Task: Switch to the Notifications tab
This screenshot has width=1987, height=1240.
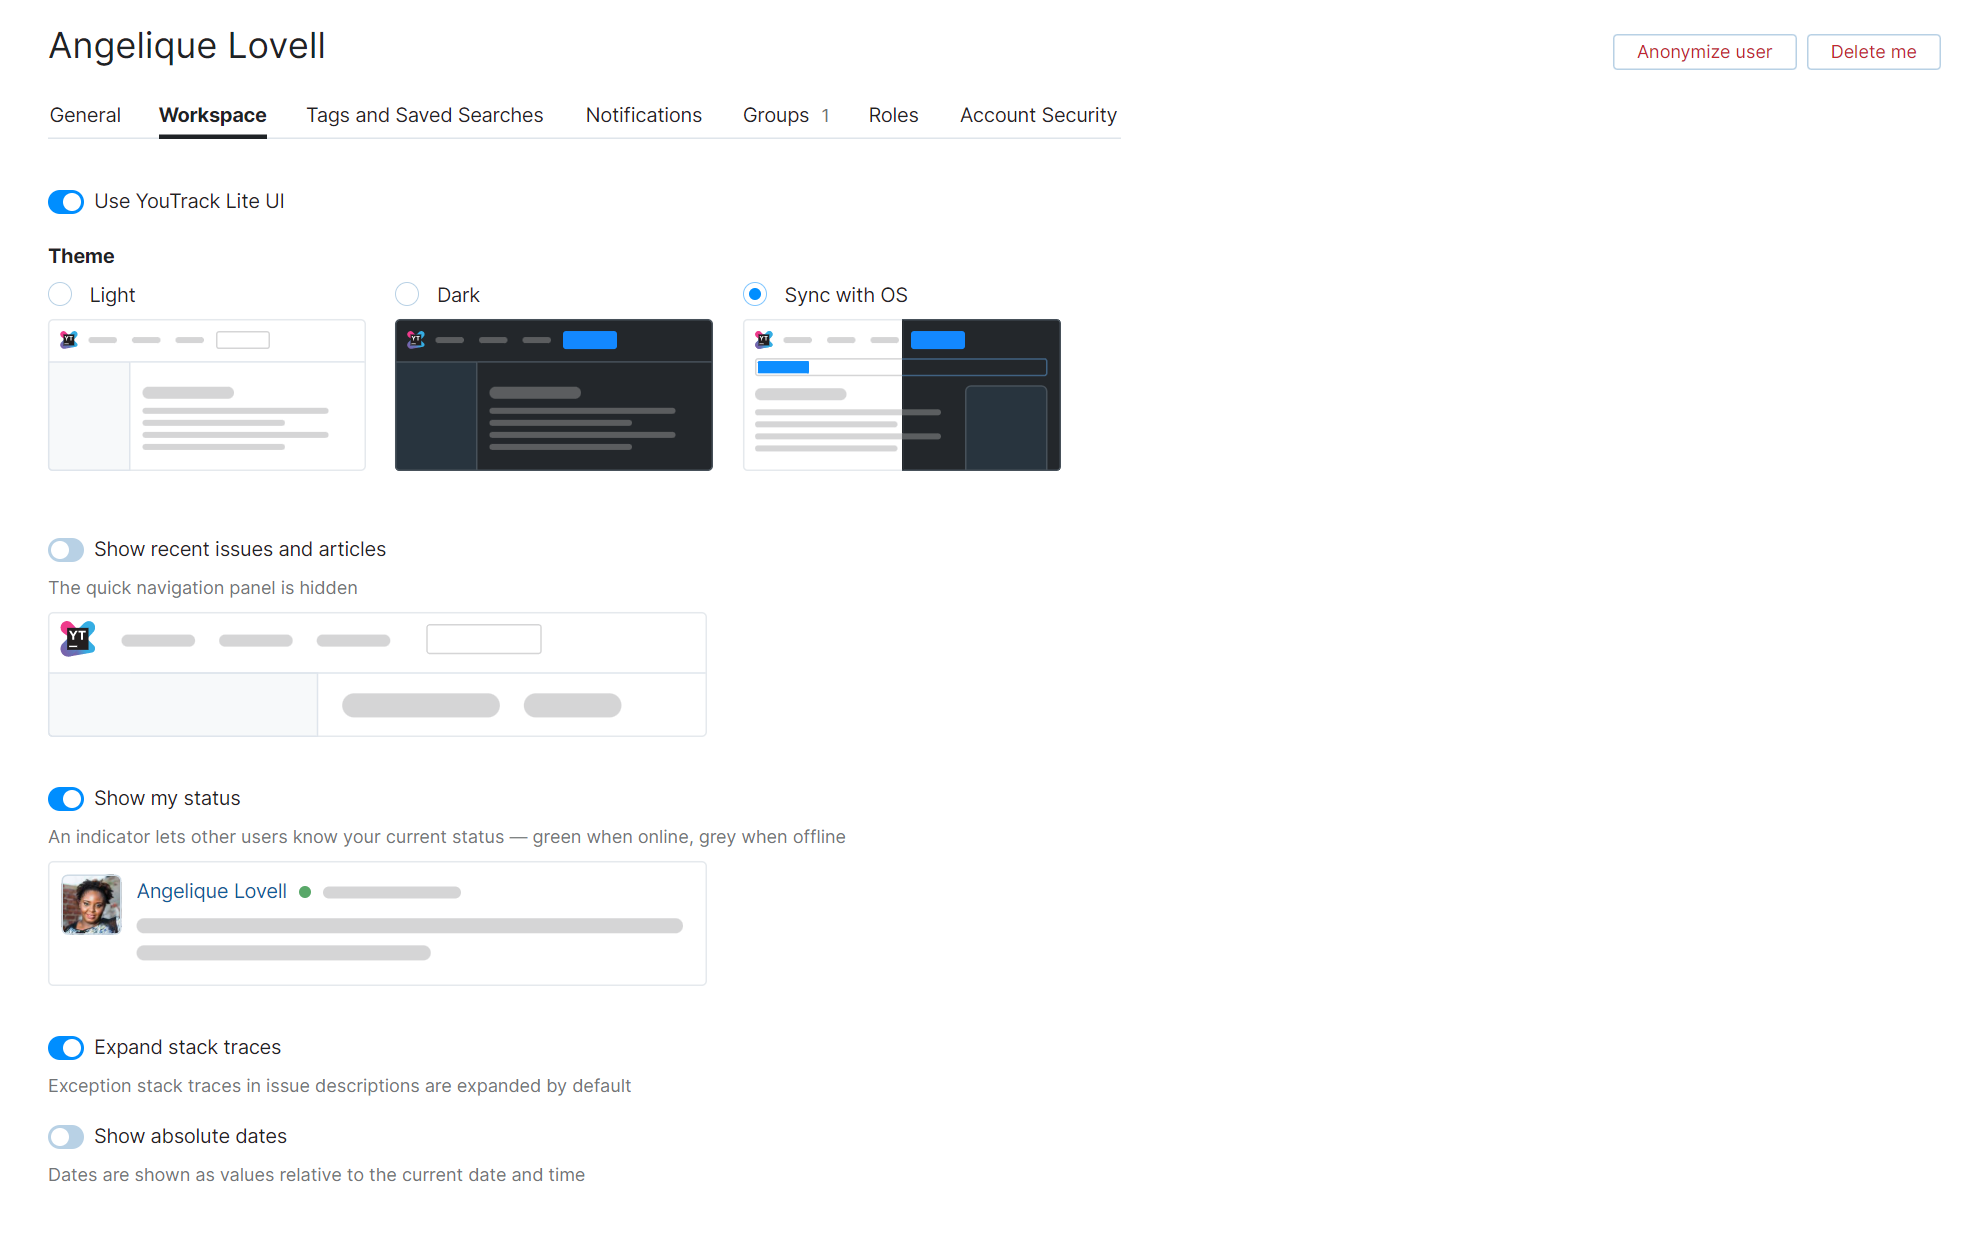Action: pyautogui.click(x=643, y=115)
